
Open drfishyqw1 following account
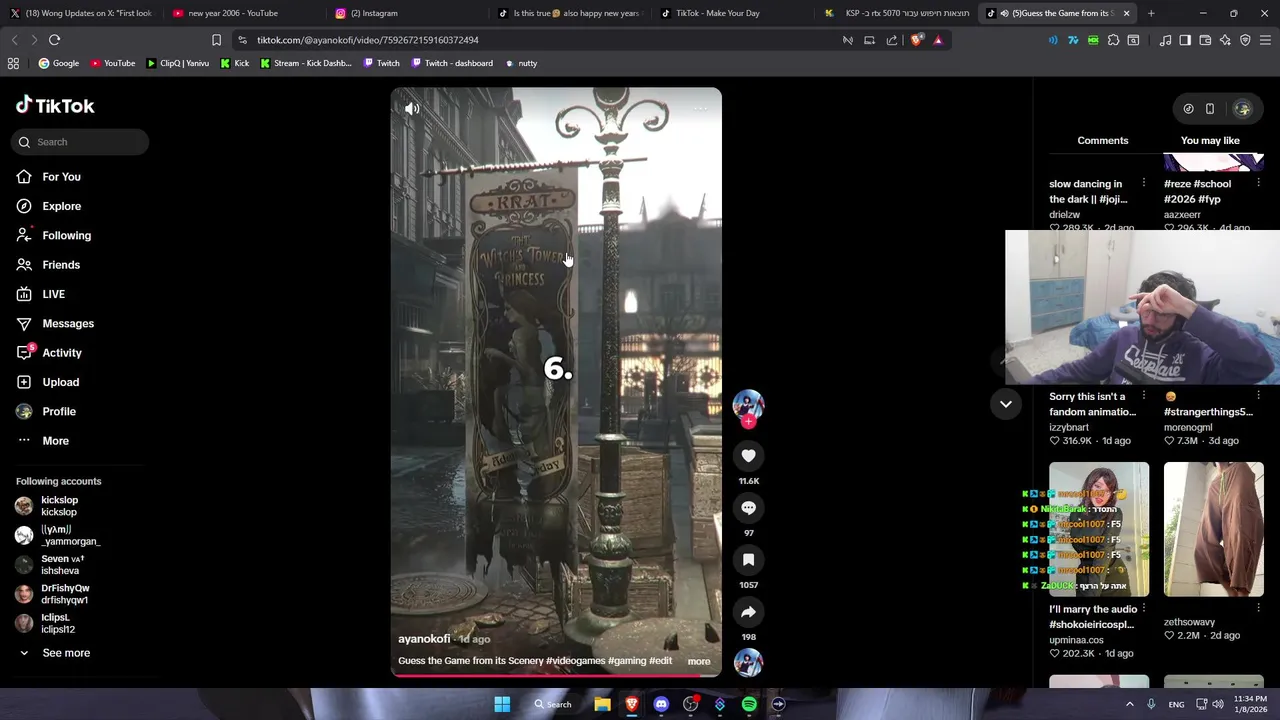pos(65,594)
